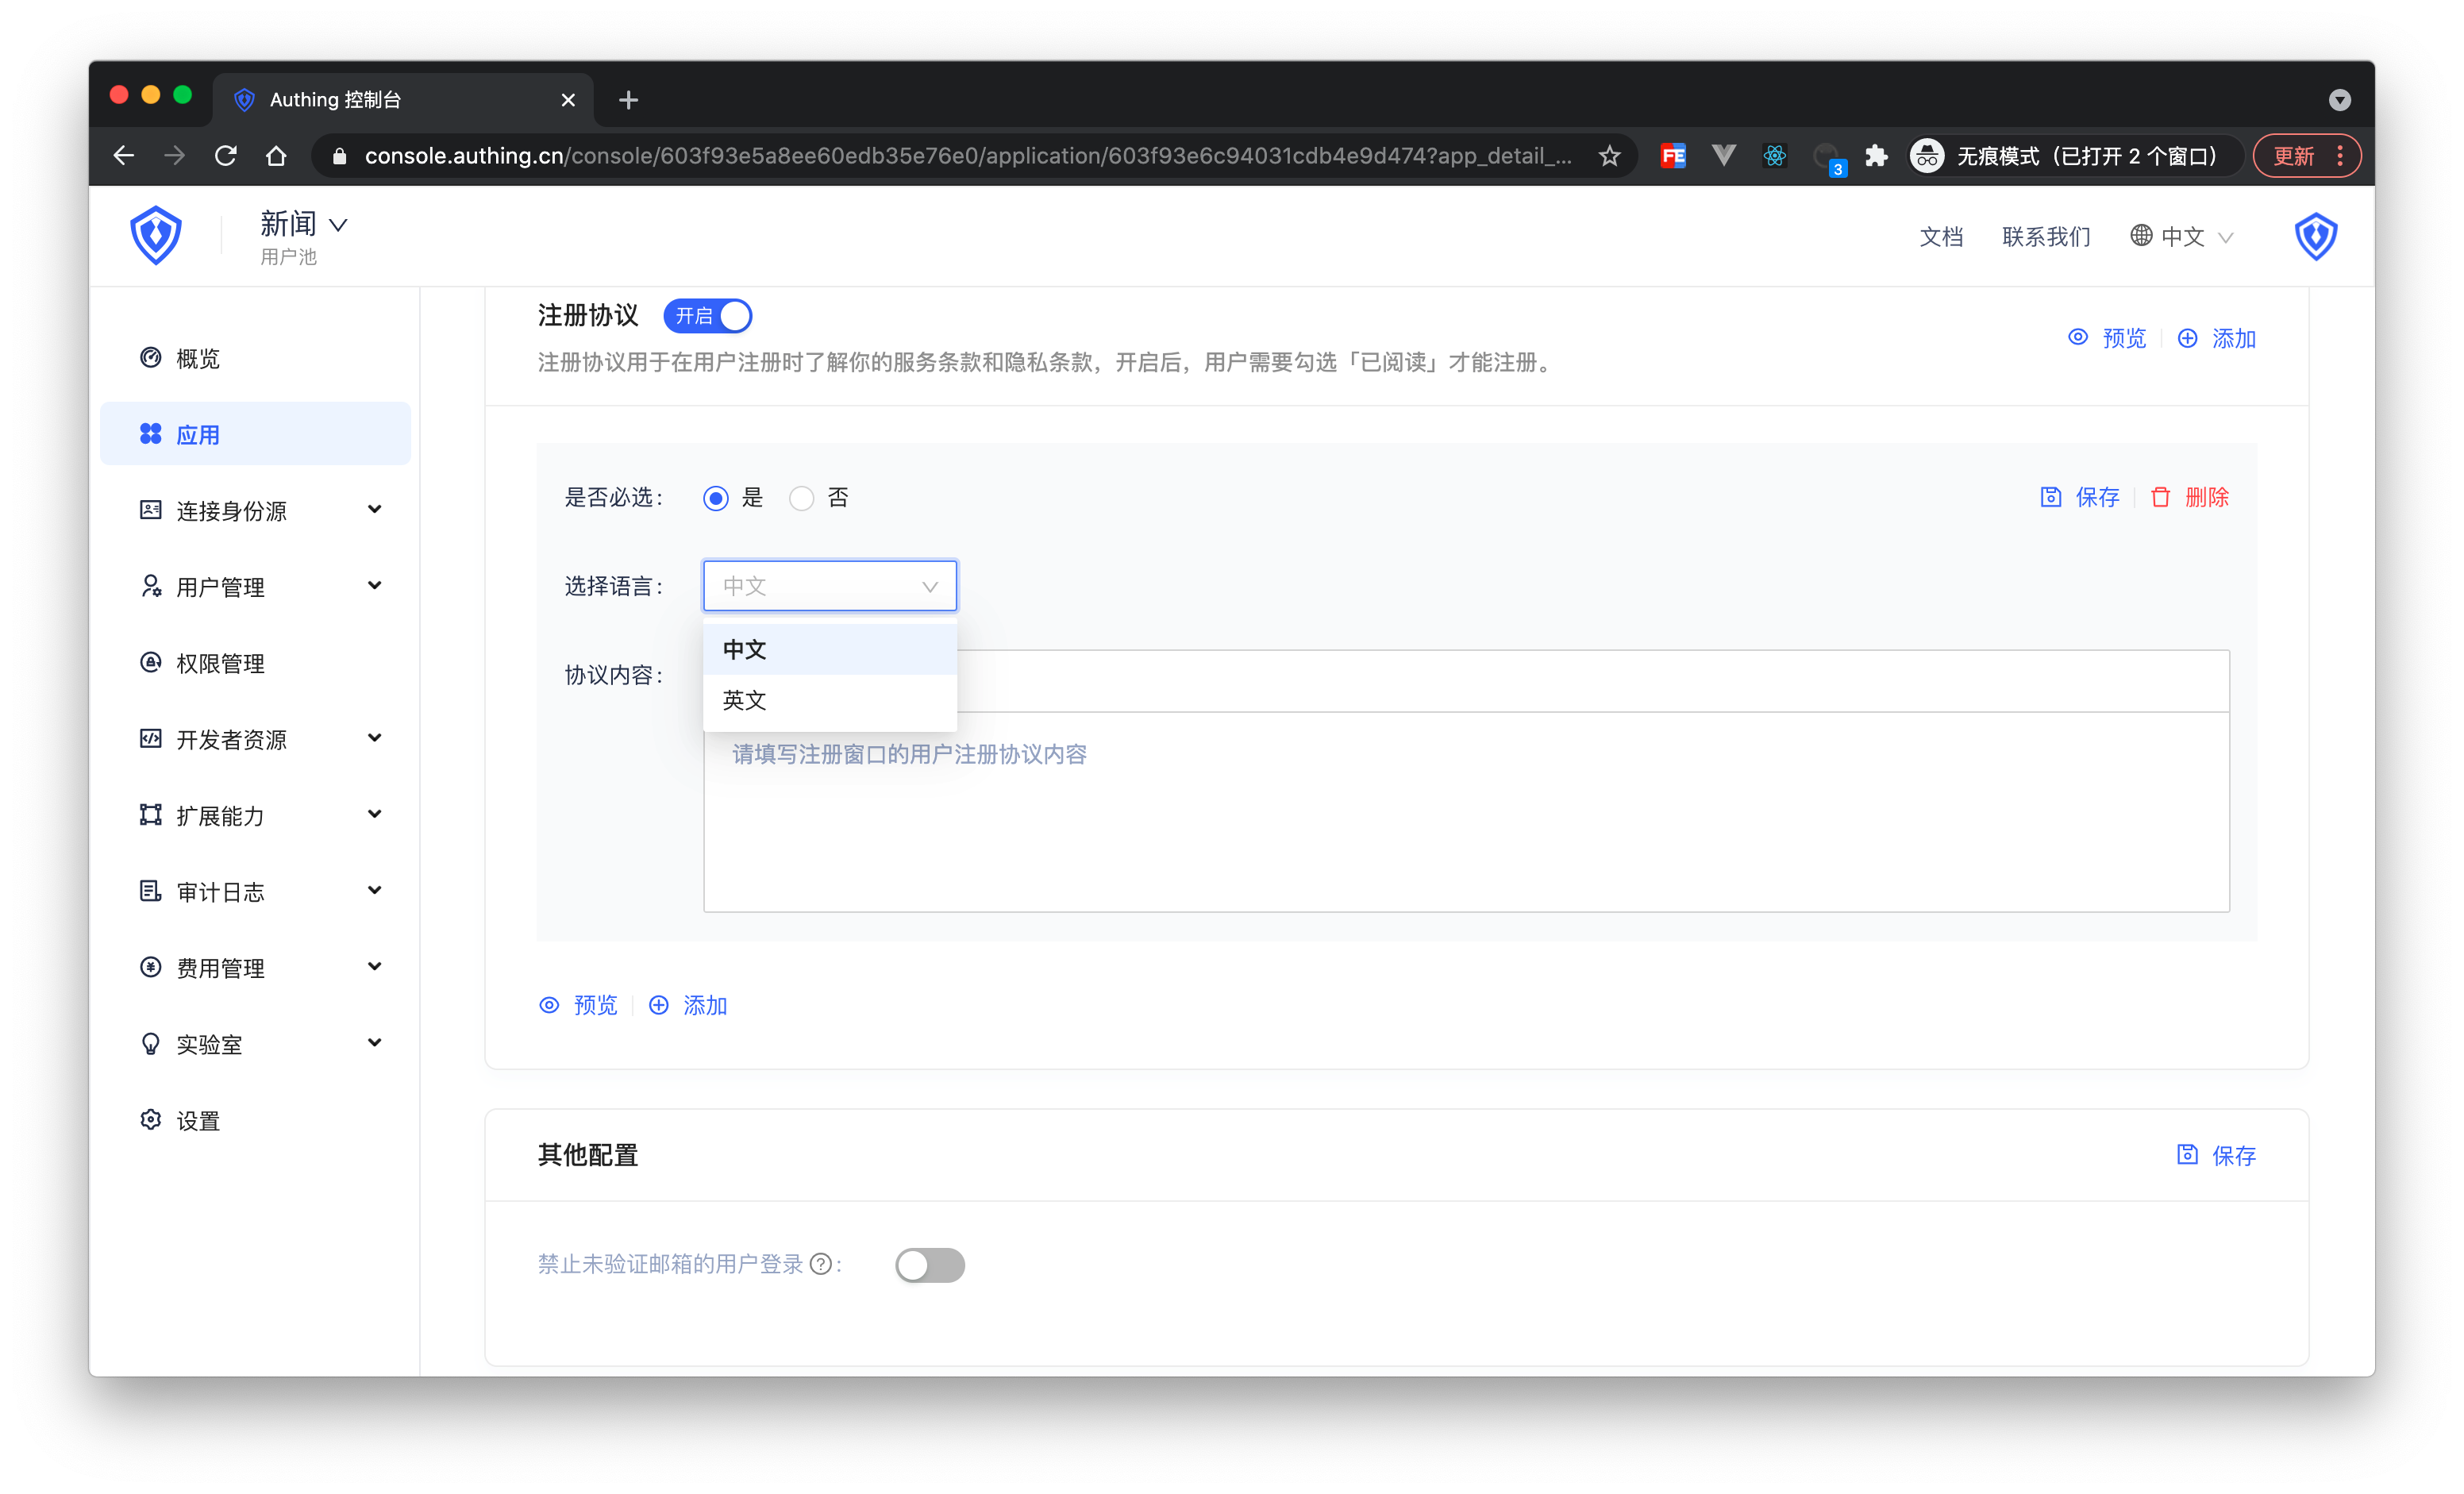Choose 英文 from the language dropdown
Image resolution: width=2464 pixels, height=1494 pixels.
coord(745,700)
